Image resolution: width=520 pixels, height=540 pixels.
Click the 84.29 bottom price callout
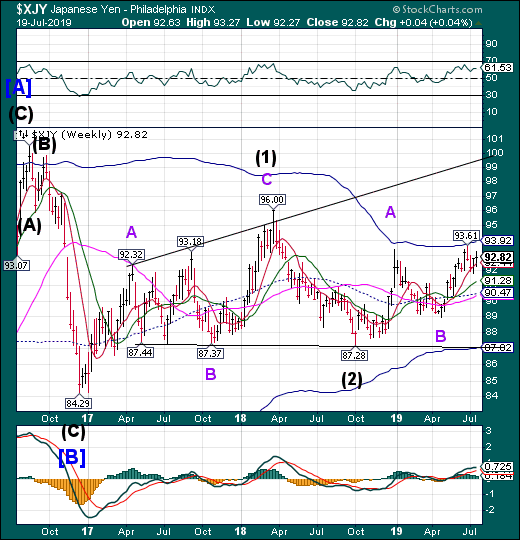click(x=79, y=403)
